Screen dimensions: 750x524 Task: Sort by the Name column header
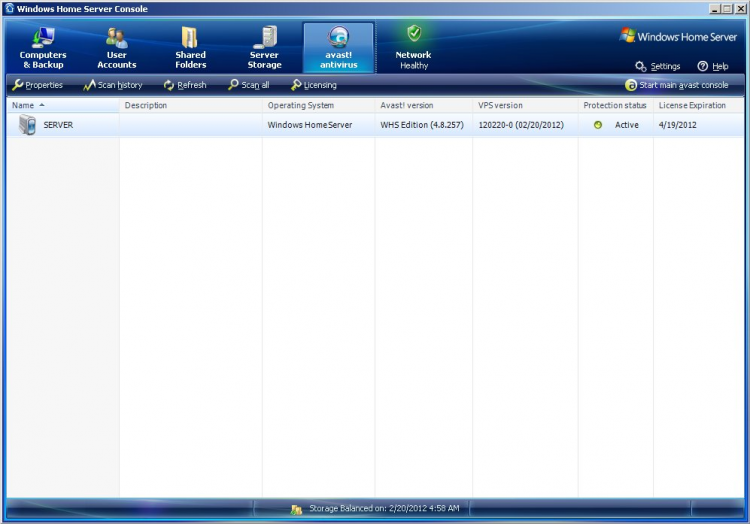pyautogui.click(x=63, y=105)
